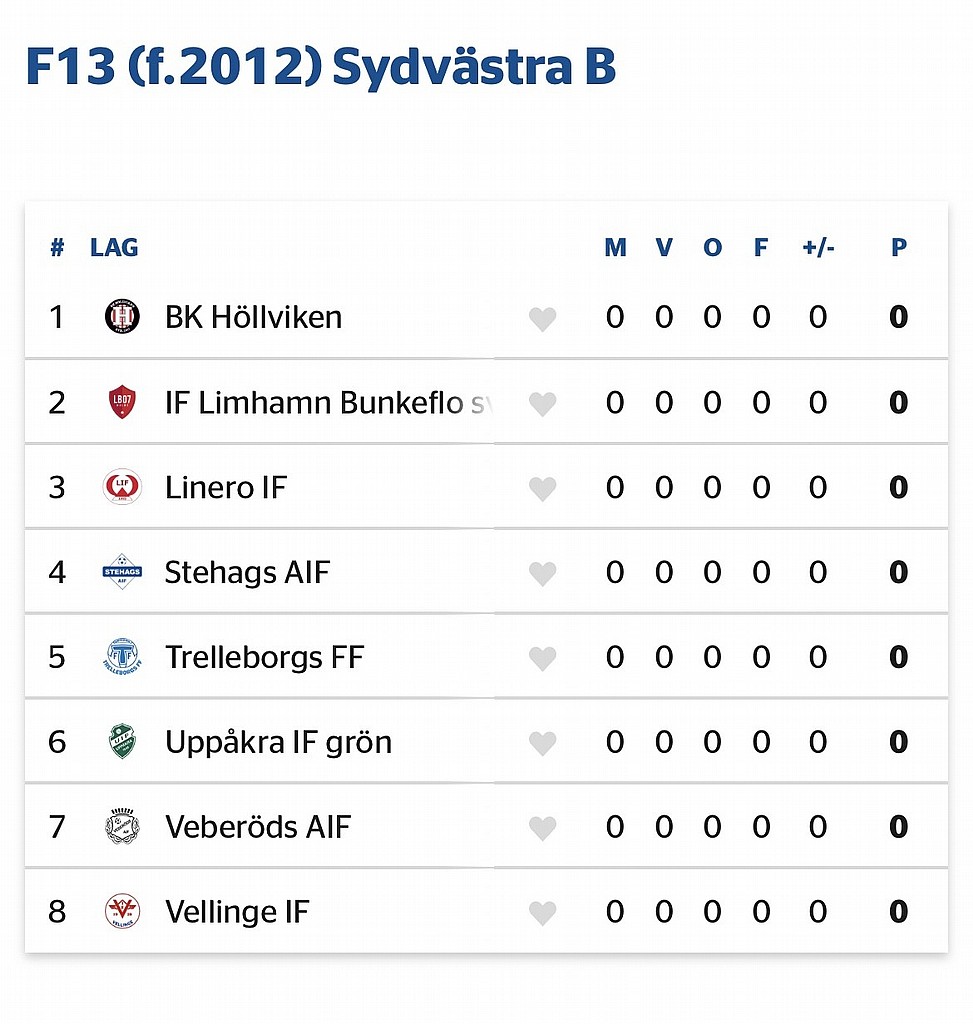Click the Linero IF club badge
Screen dimensions: 973x1024
(x=122, y=487)
